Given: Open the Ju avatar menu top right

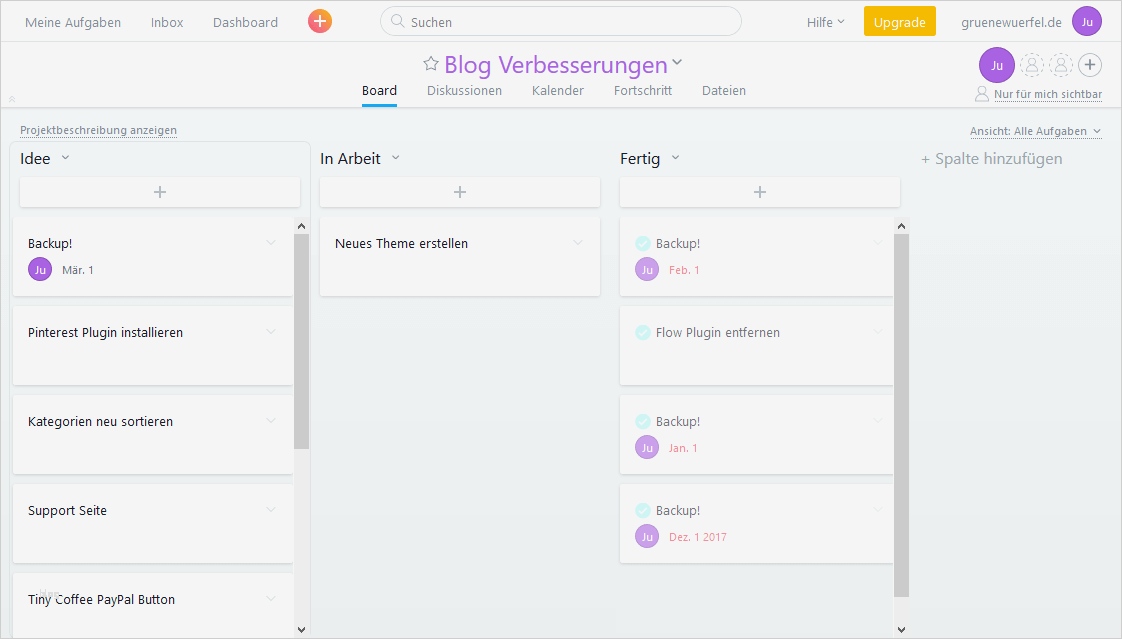Looking at the screenshot, I should [1087, 21].
